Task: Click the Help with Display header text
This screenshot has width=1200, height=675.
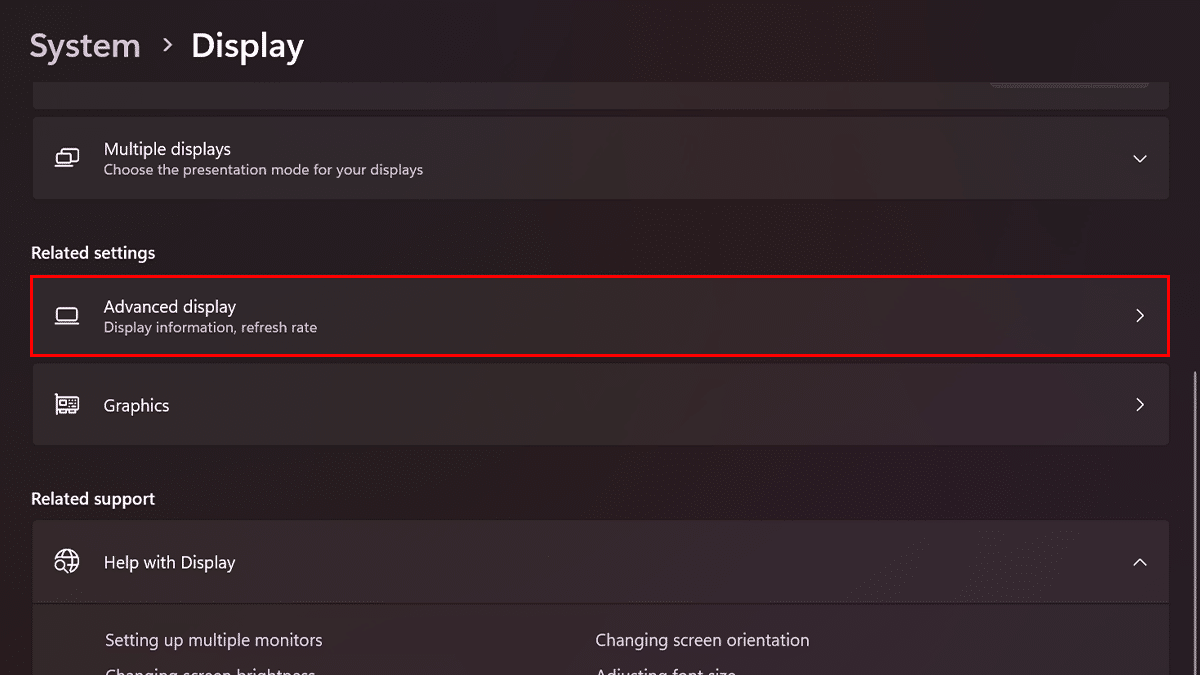Action: pos(170,562)
